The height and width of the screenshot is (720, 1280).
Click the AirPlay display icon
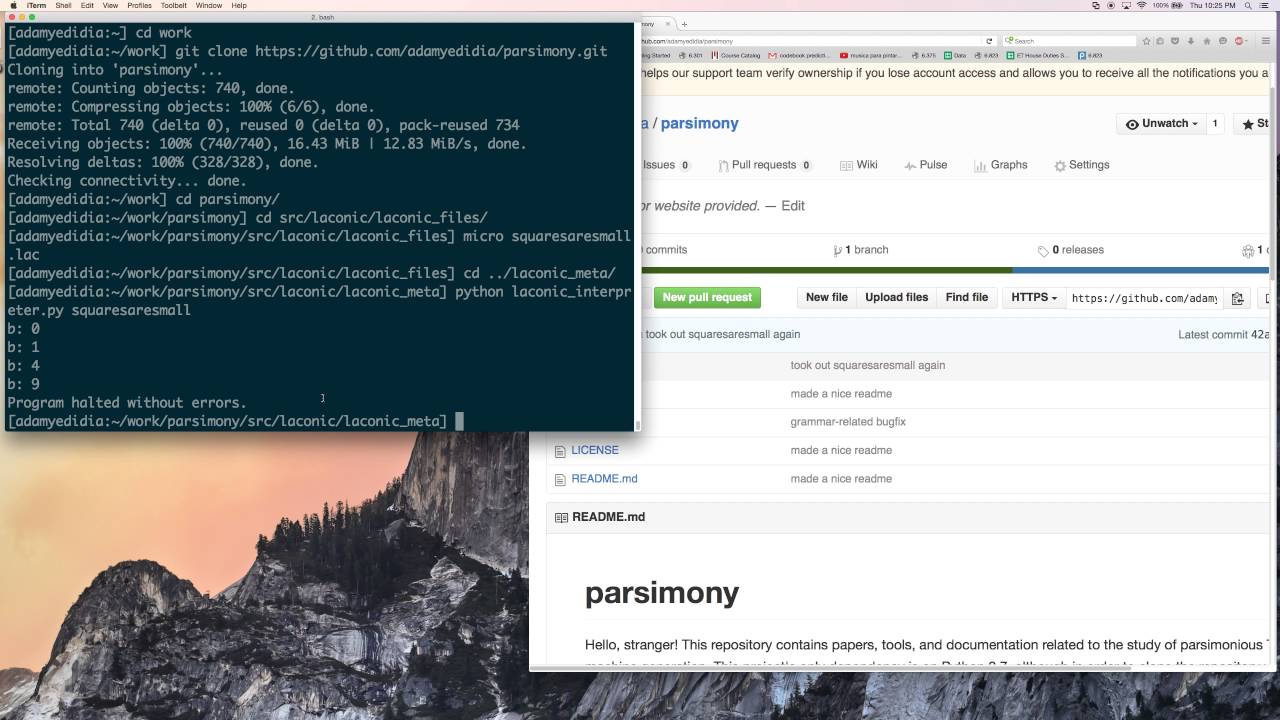pos(1126,5)
